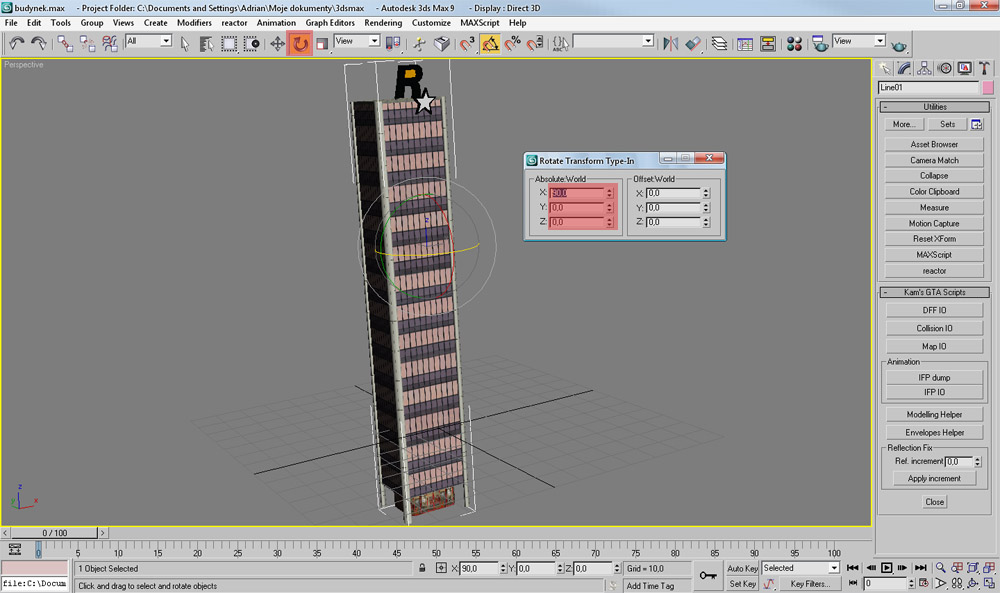Click the Undo arrow icon
The width and height of the screenshot is (1000, 593).
point(17,43)
